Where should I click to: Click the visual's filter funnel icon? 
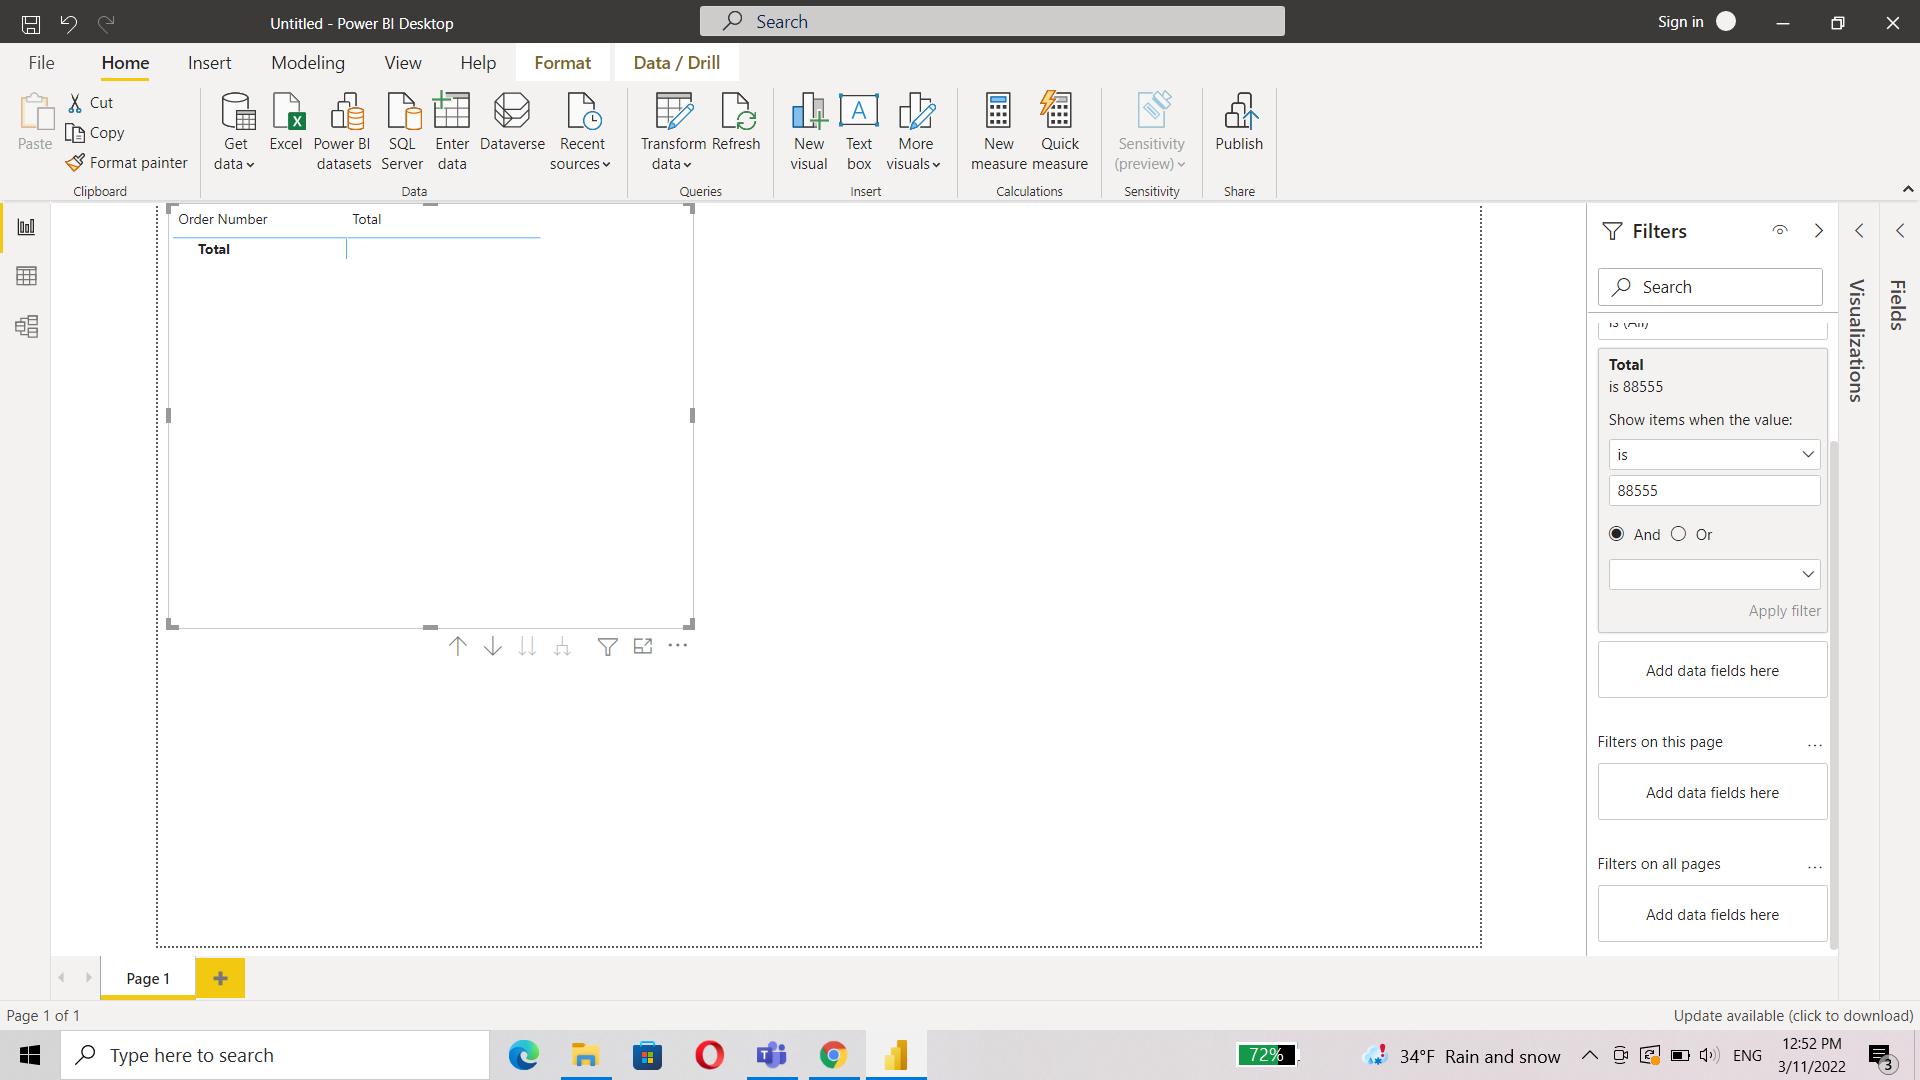(607, 647)
